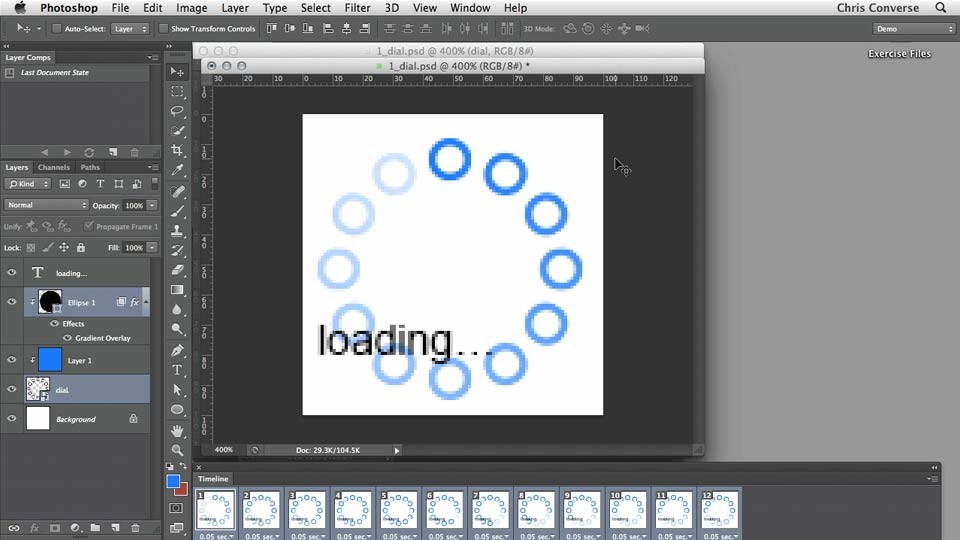Open Spotlight search icon

point(941,8)
